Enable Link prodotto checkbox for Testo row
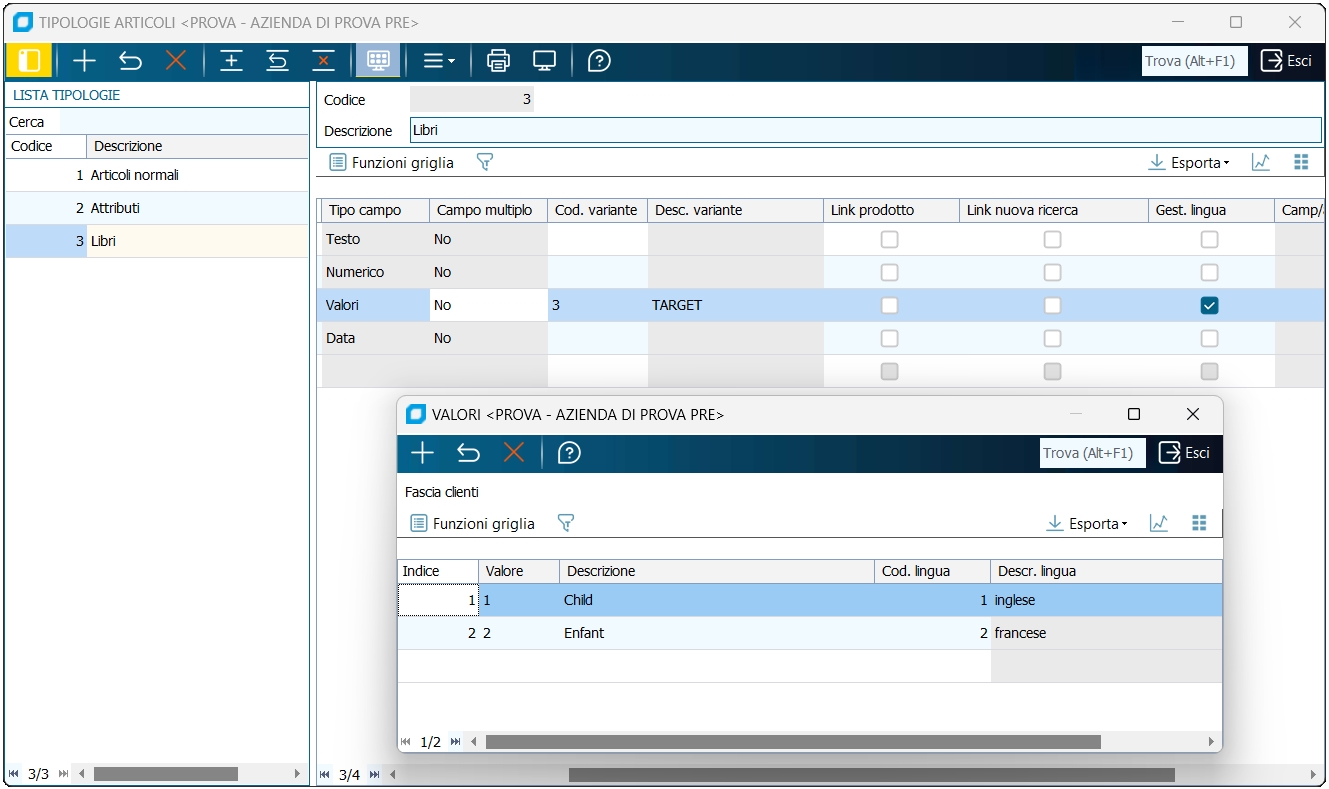Image resolution: width=1329 pixels, height=789 pixels. [889, 240]
